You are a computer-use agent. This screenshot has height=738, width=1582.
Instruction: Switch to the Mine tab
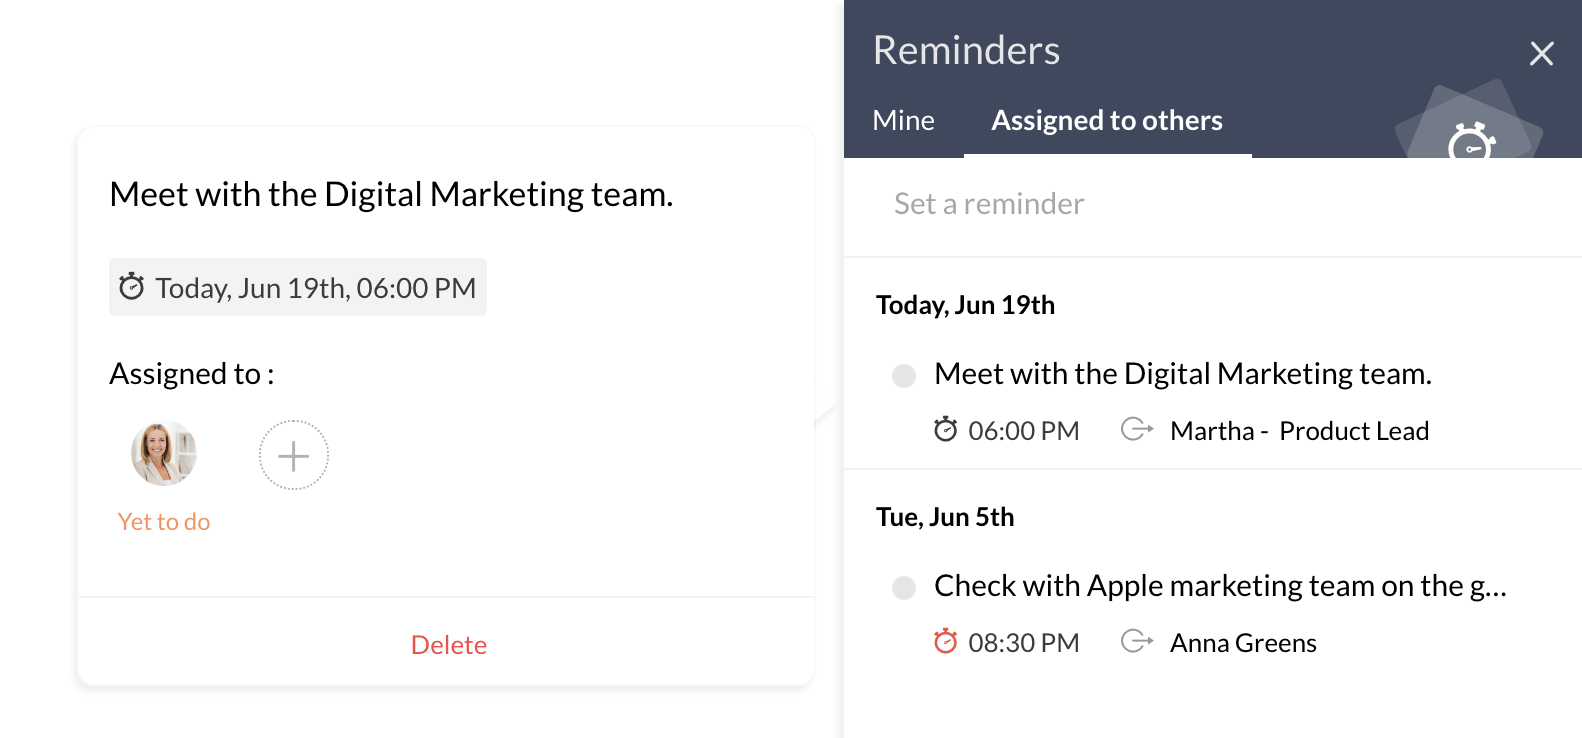[903, 121]
